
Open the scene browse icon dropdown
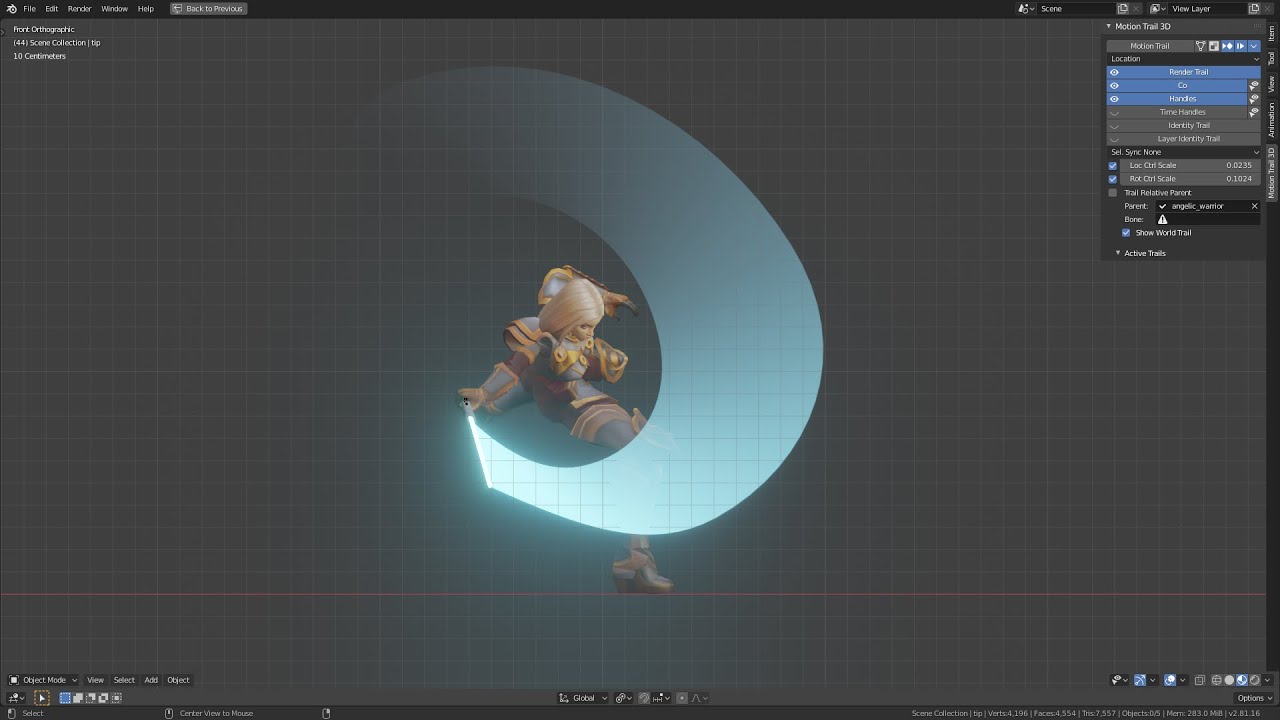coord(1027,8)
